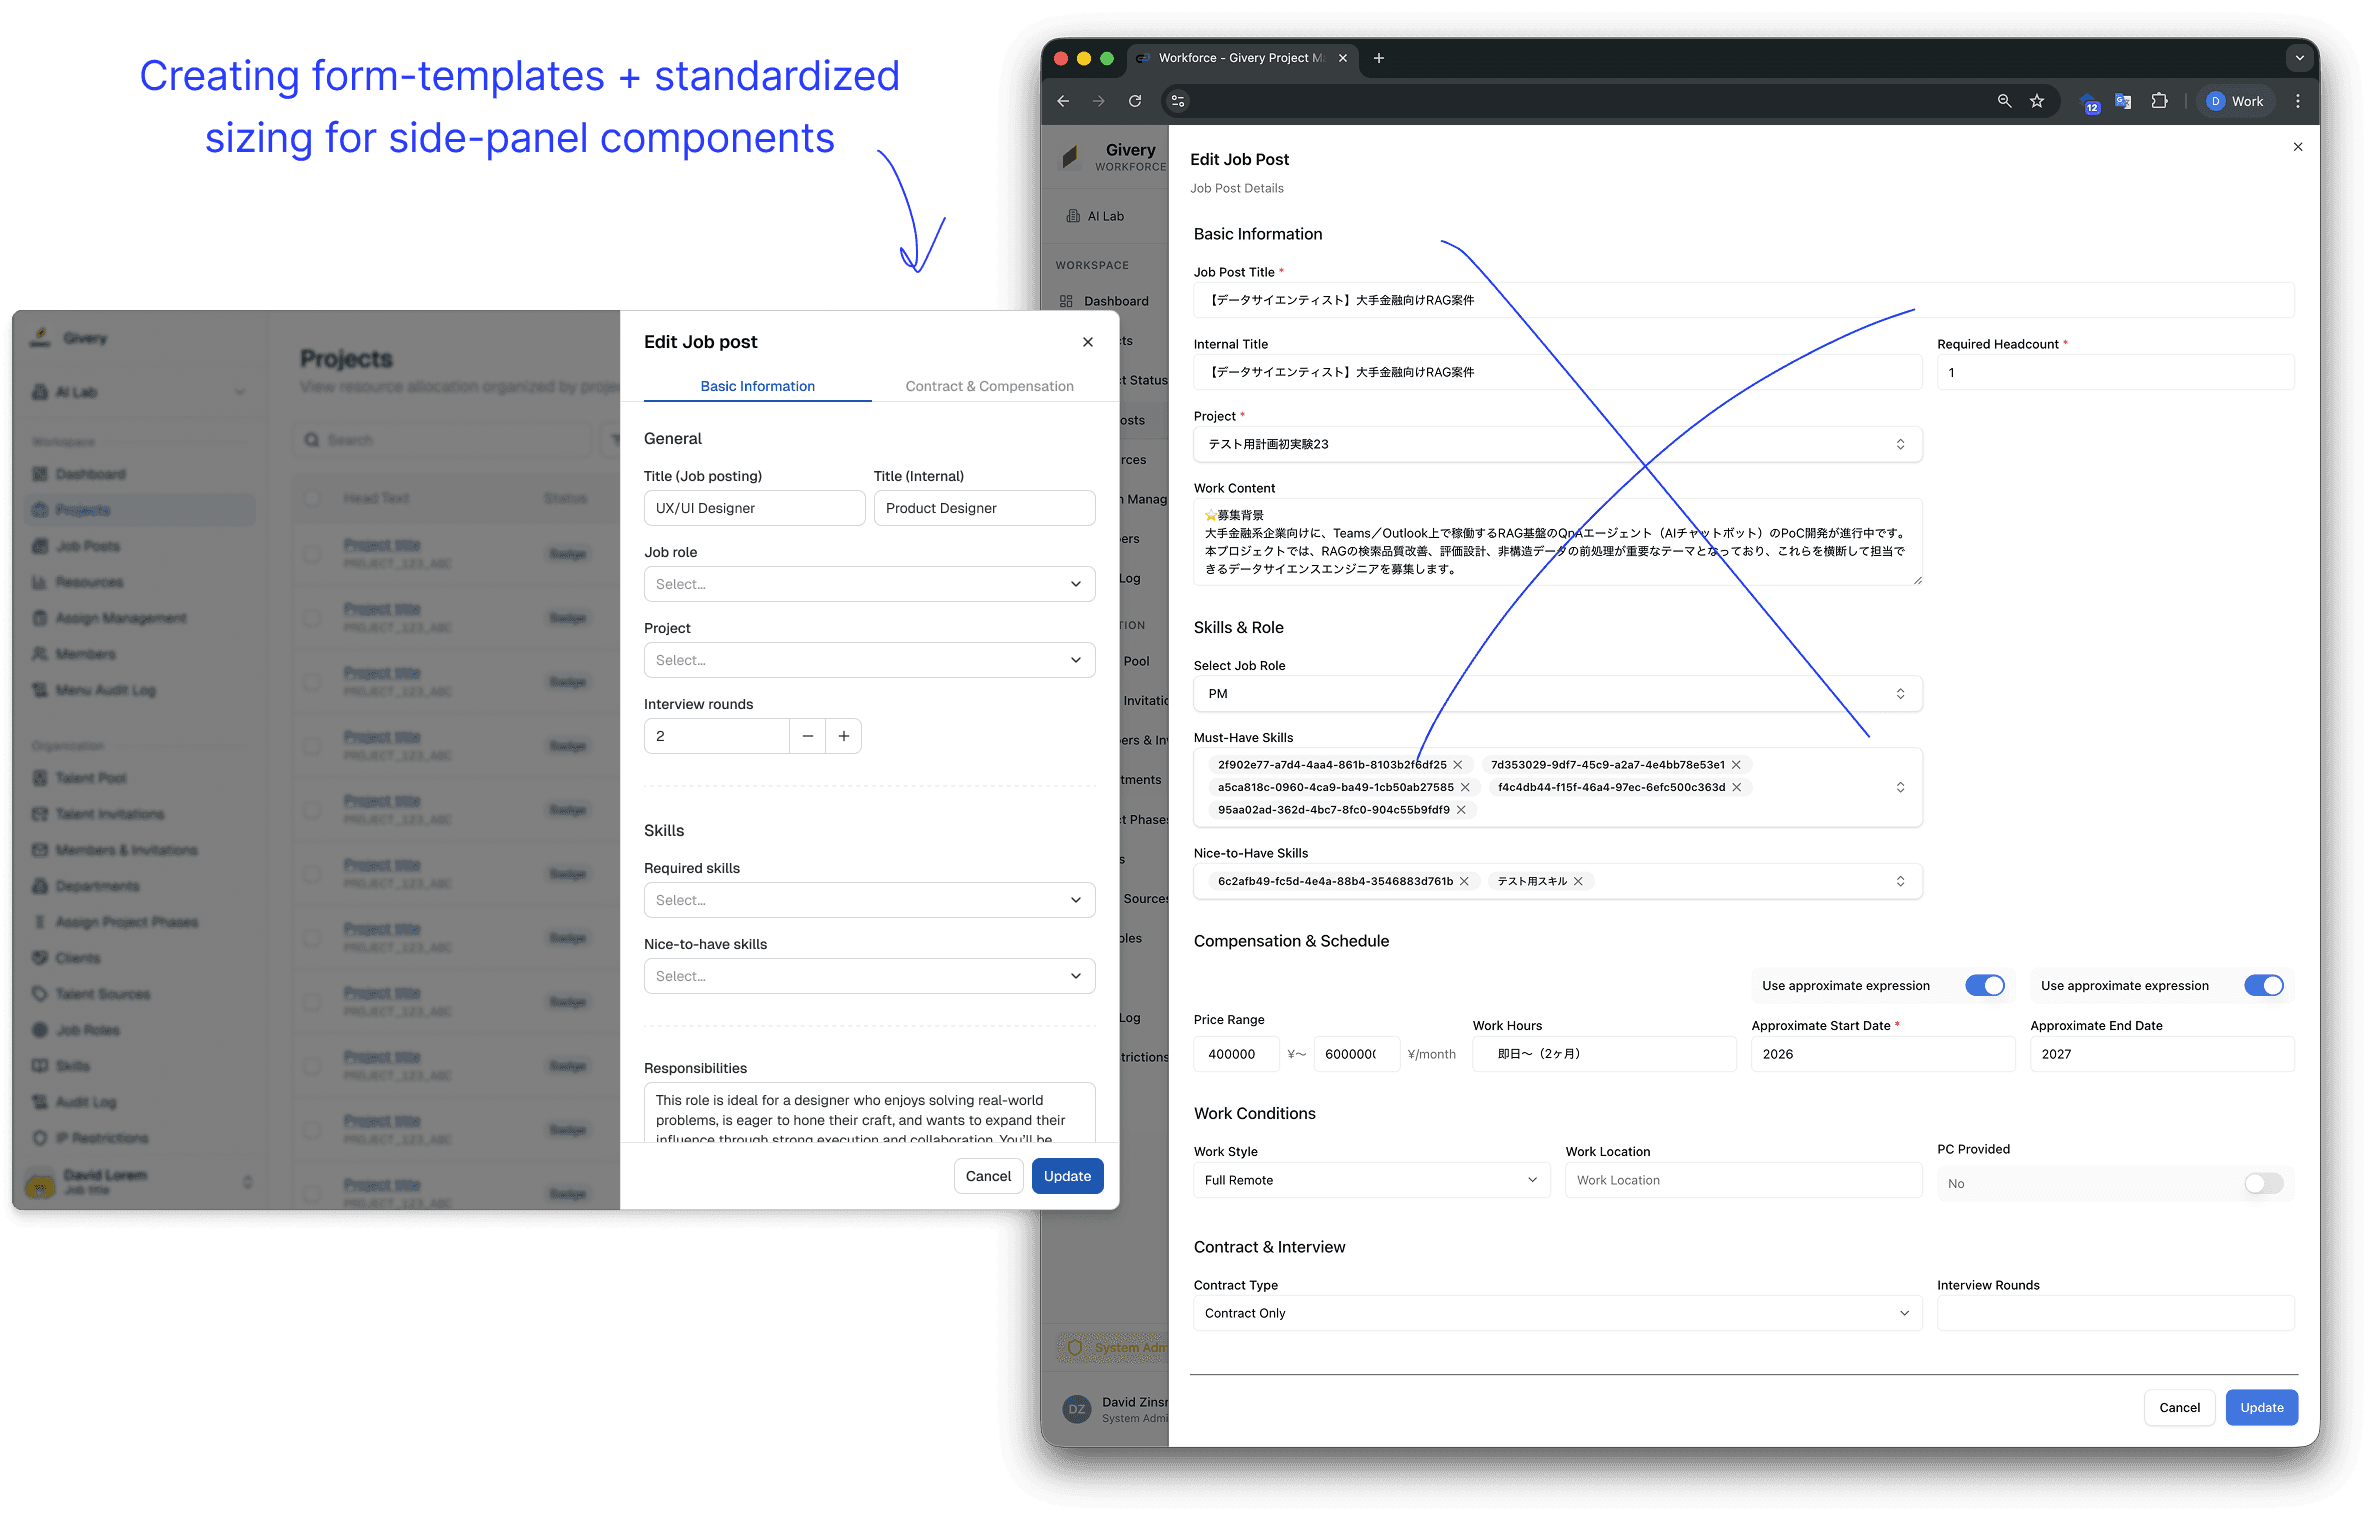The width and height of the screenshot is (2376, 1521).
Task: Remove the テスト用スキル tag
Action: click(x=1578, y=881)
